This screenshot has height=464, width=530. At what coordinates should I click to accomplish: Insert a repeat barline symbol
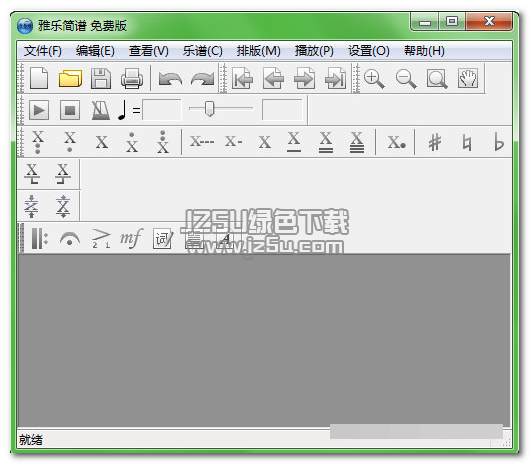pyautogui.click(x=40, y=239)
